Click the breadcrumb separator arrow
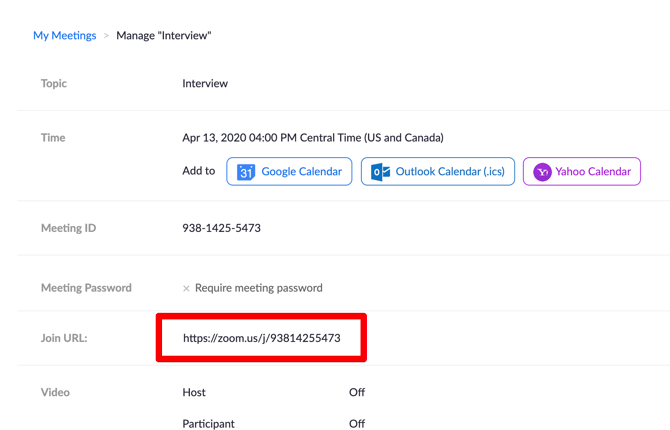This screenshot has width=670, height=430. point(106,36)
